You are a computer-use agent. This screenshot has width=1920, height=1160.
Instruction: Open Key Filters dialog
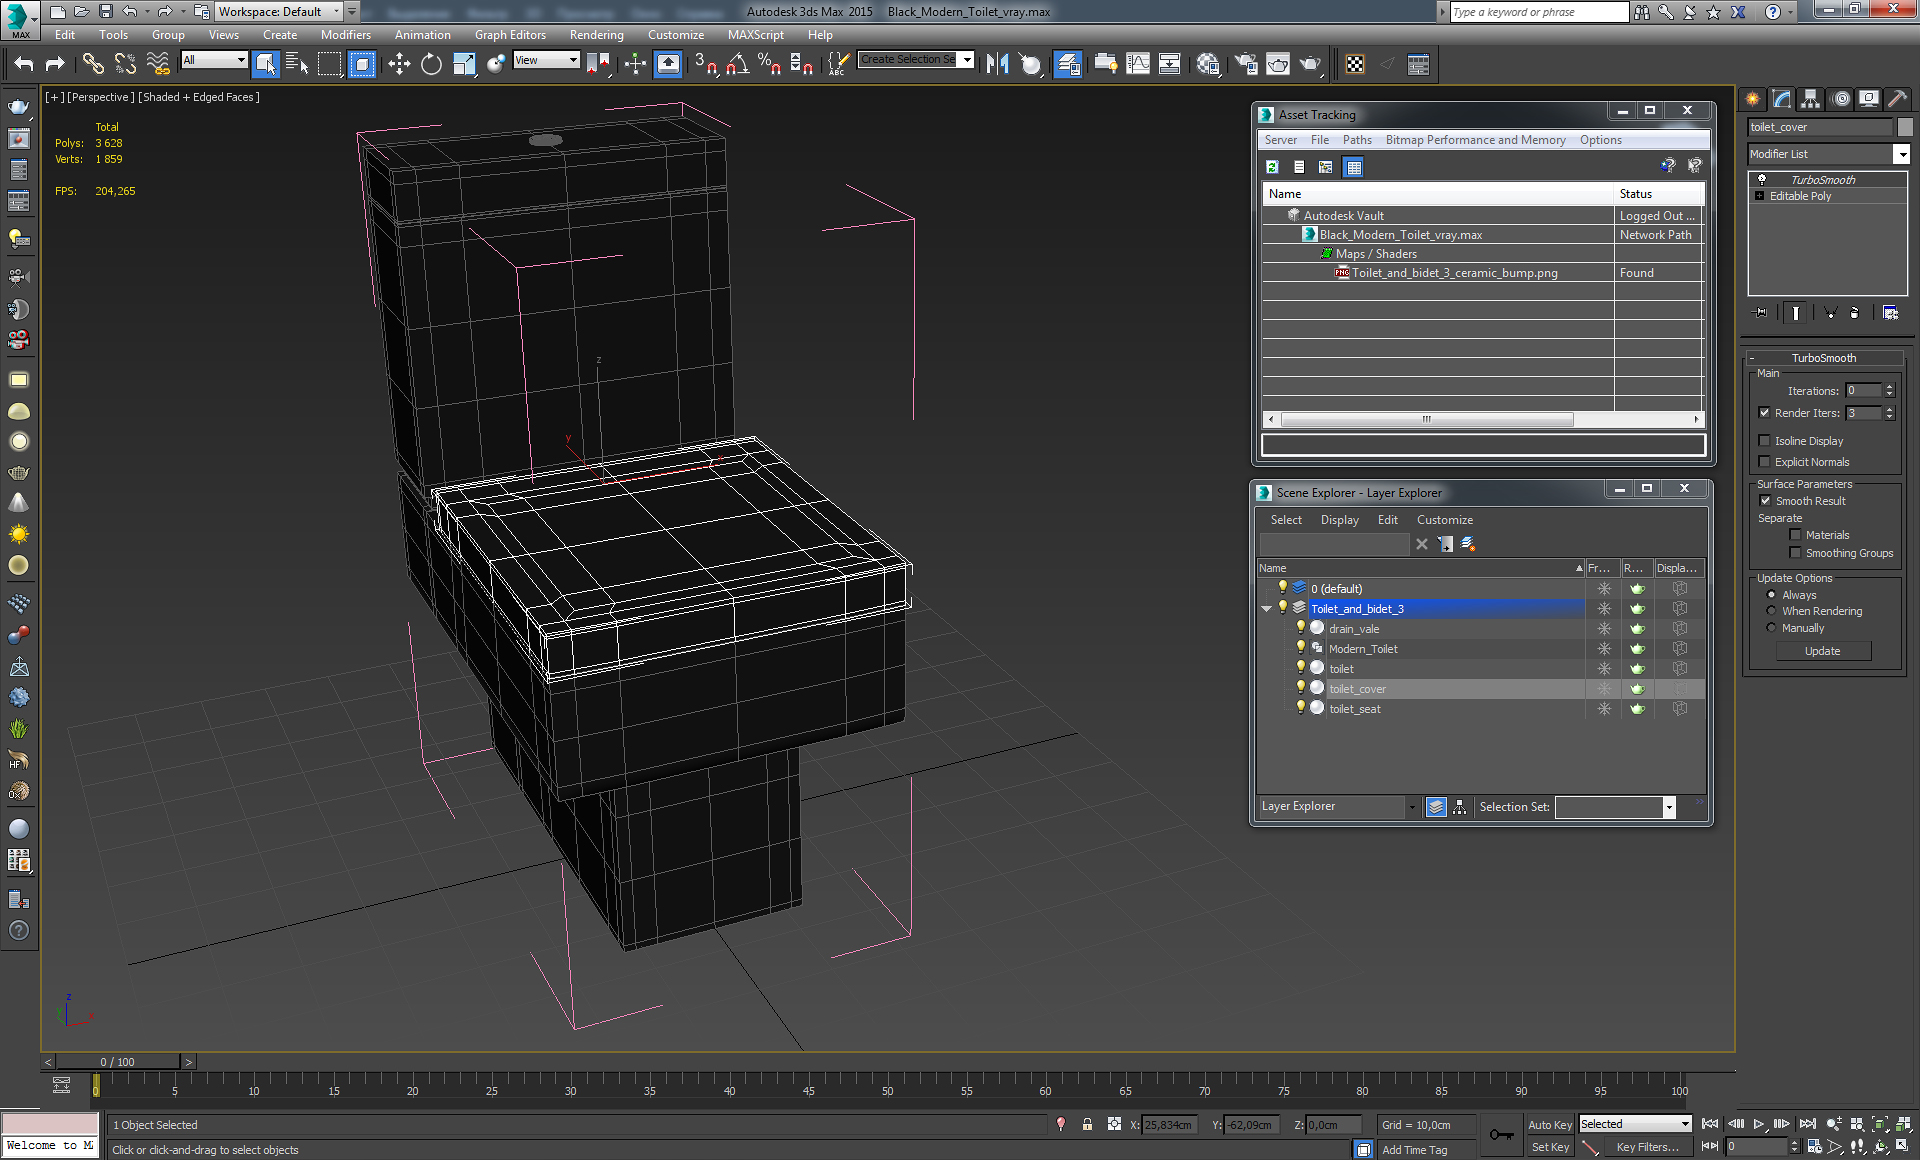(1647, 1147)
